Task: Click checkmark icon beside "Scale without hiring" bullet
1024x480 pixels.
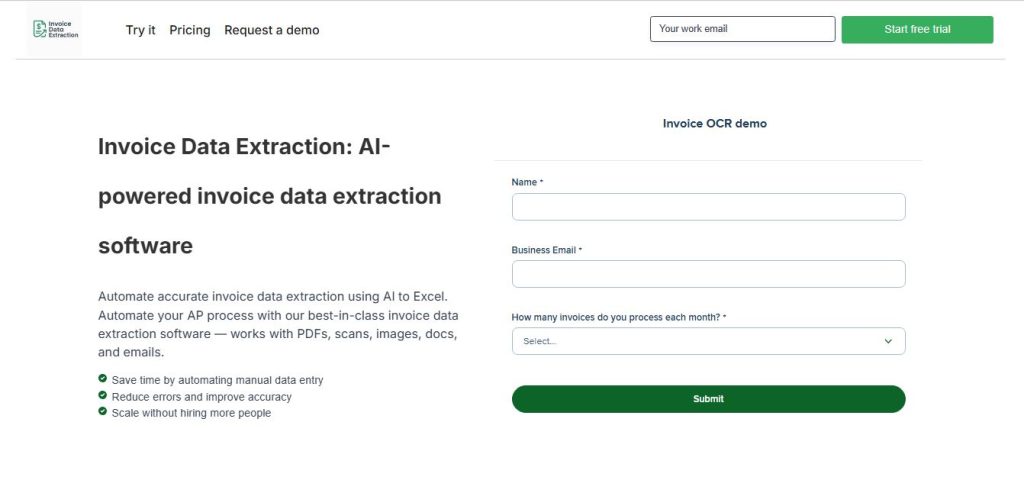Action: point(102,412)
